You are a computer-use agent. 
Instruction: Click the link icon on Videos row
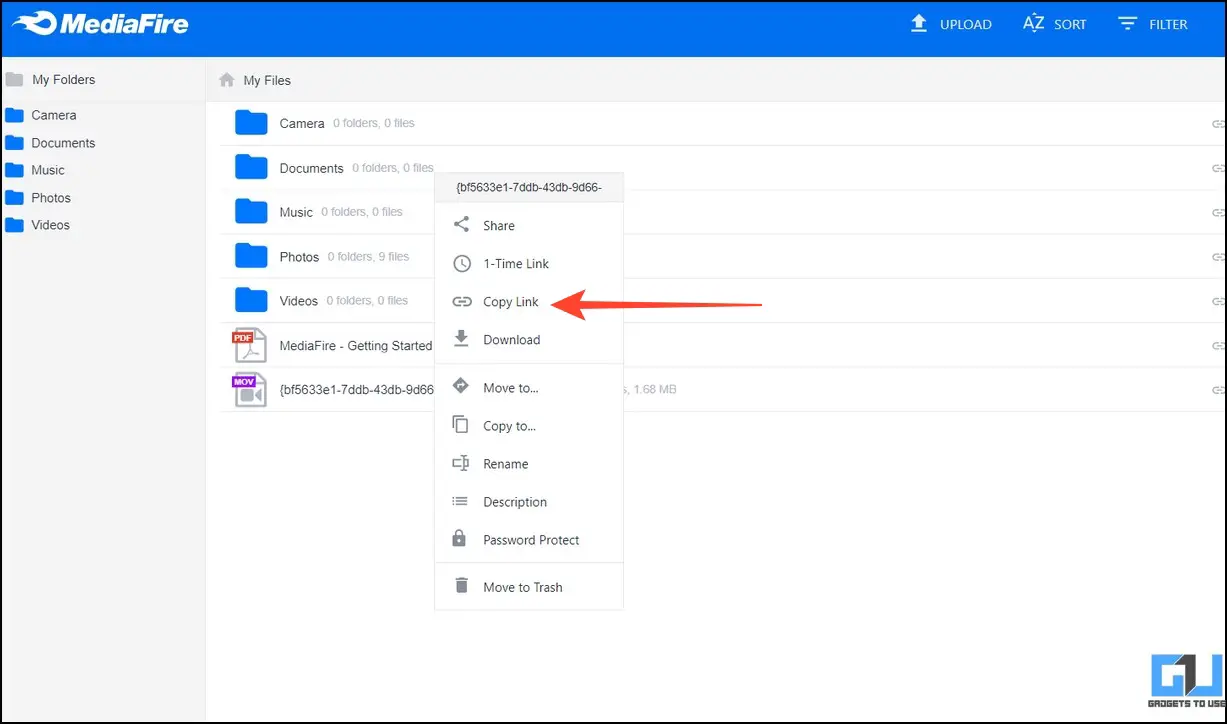1218,301
